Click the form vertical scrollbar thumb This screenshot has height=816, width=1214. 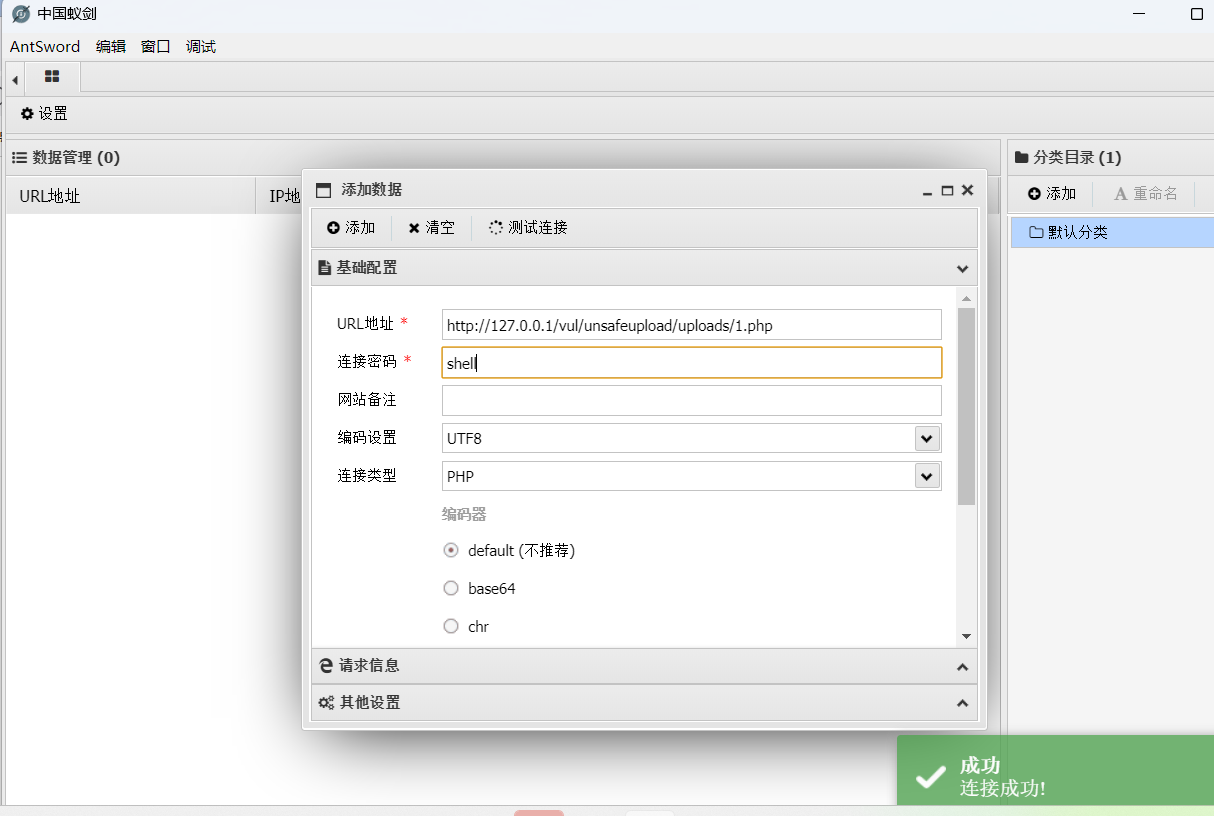coord(966,406)
